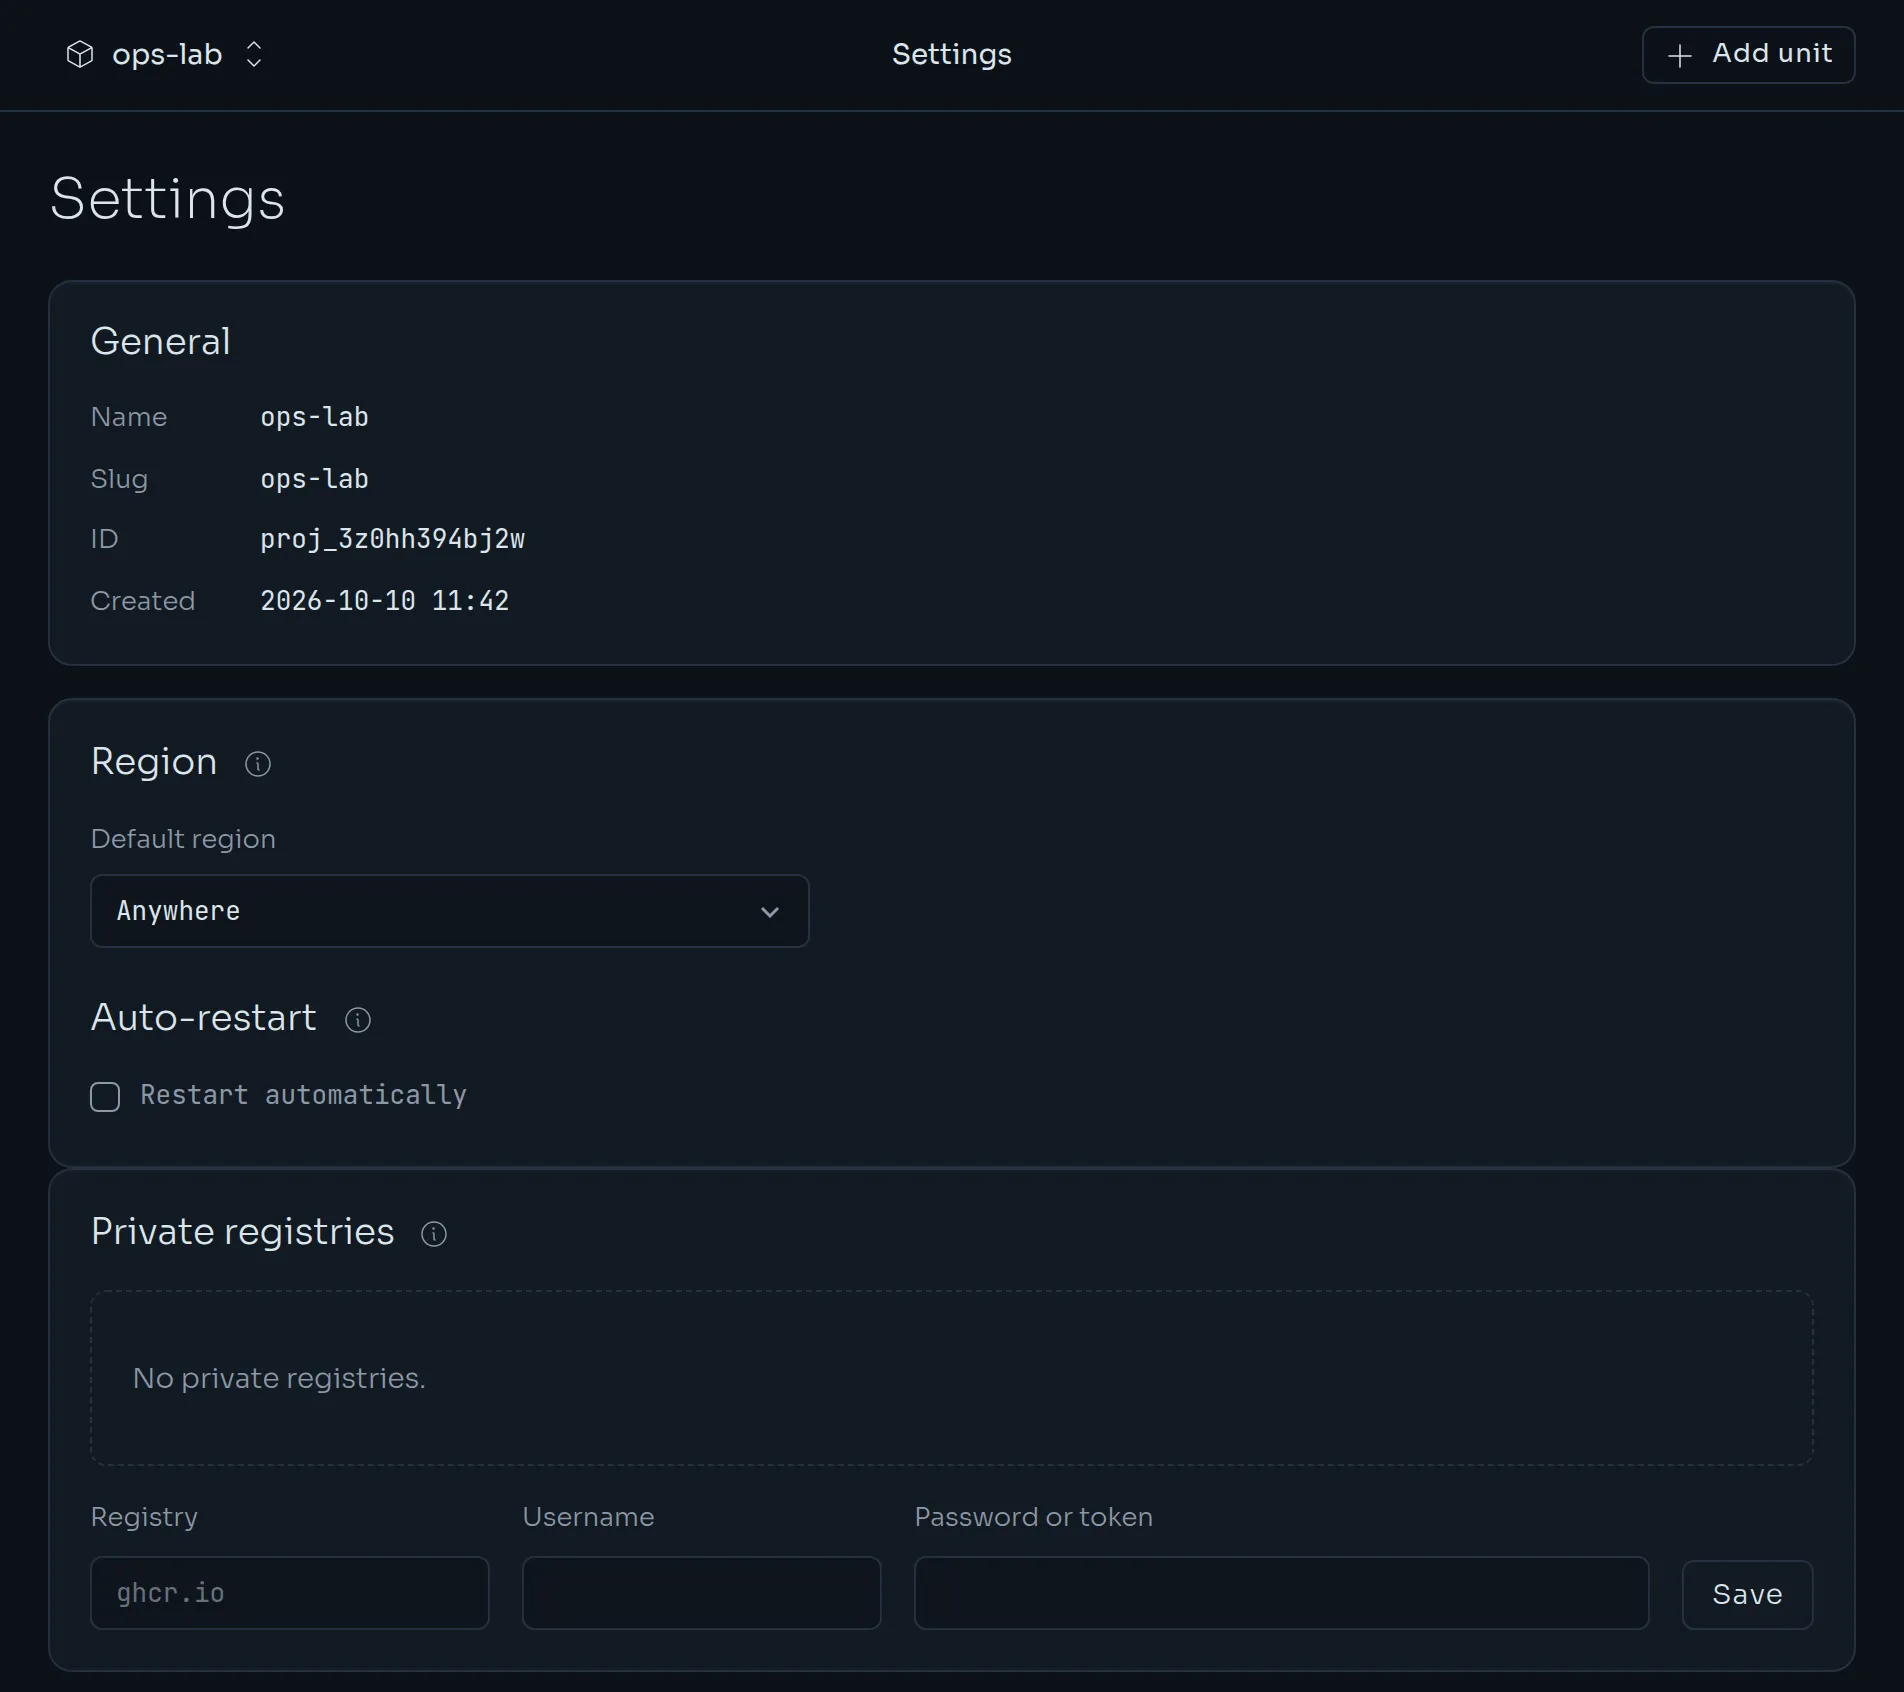
Task: Click the ops-lab name in the top bar
Action: coord(167,54)
